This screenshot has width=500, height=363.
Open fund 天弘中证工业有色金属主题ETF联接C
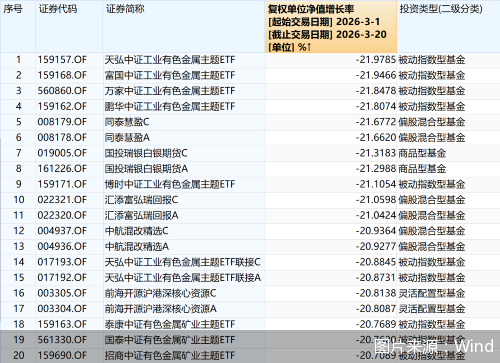[x=183, y=262]
